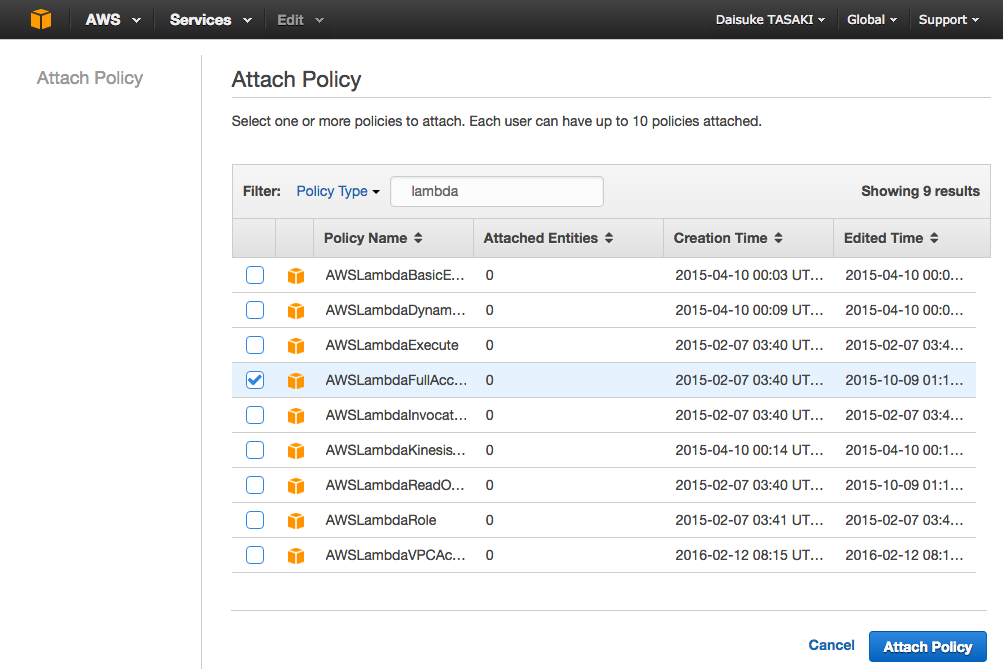Open the Global region dropdown

coord(872,20)
